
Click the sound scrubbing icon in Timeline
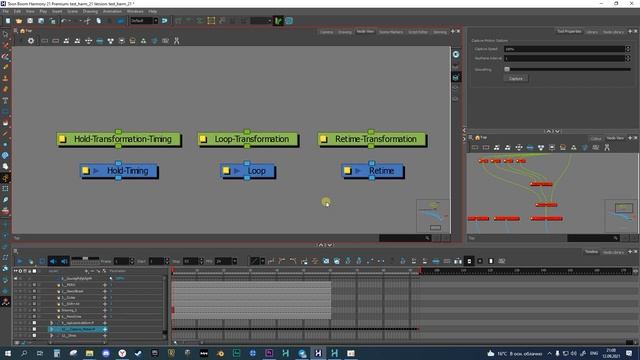(64, 261)
